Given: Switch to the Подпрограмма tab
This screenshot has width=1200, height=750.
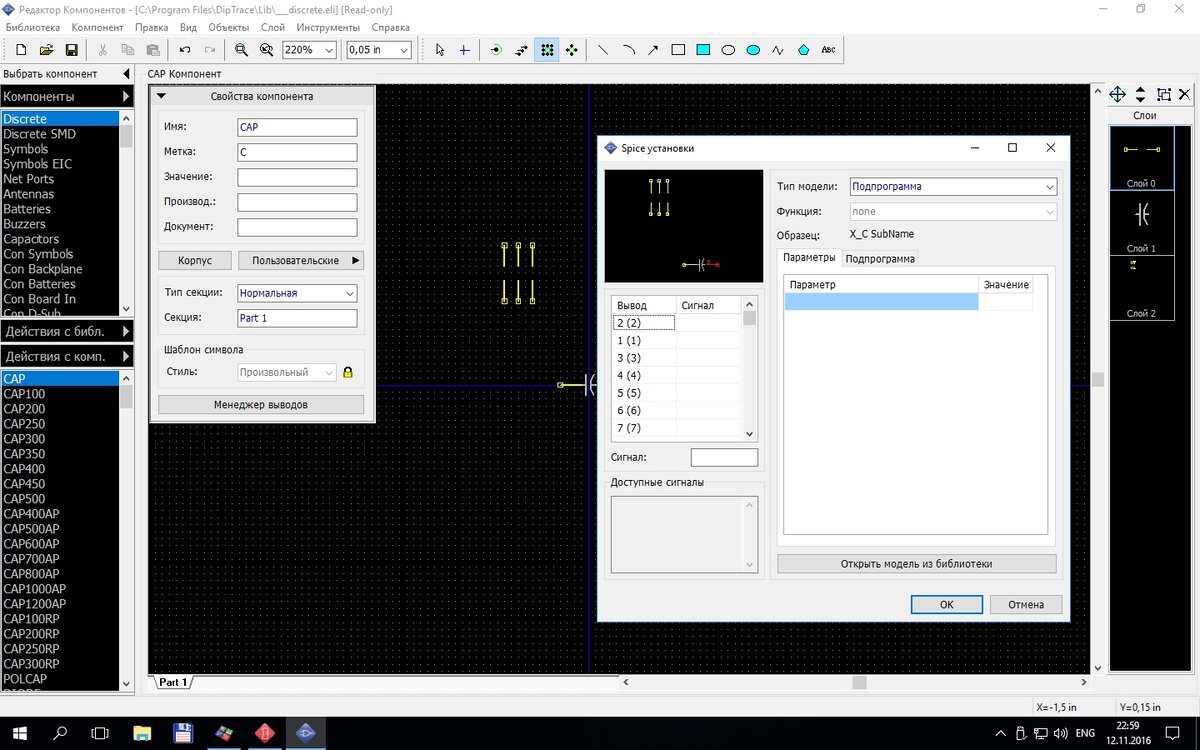Looking at the screenshot, I should [x=880, y=258].
